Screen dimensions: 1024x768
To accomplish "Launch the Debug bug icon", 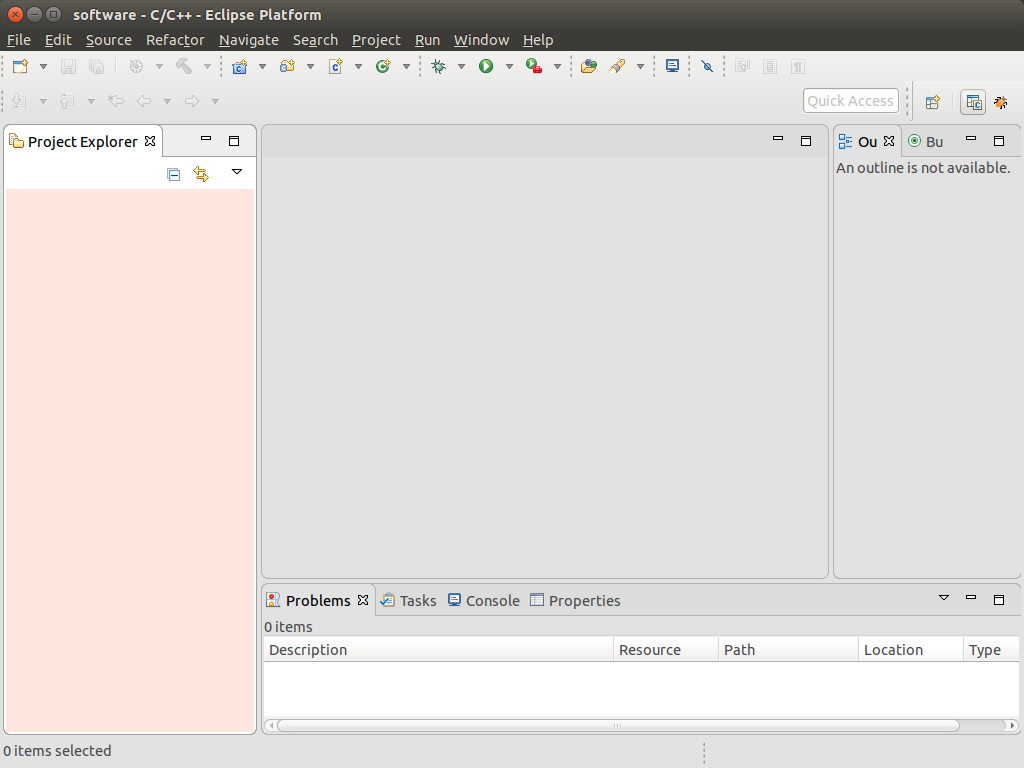I will pyautogui.click(x=438, y=66).
